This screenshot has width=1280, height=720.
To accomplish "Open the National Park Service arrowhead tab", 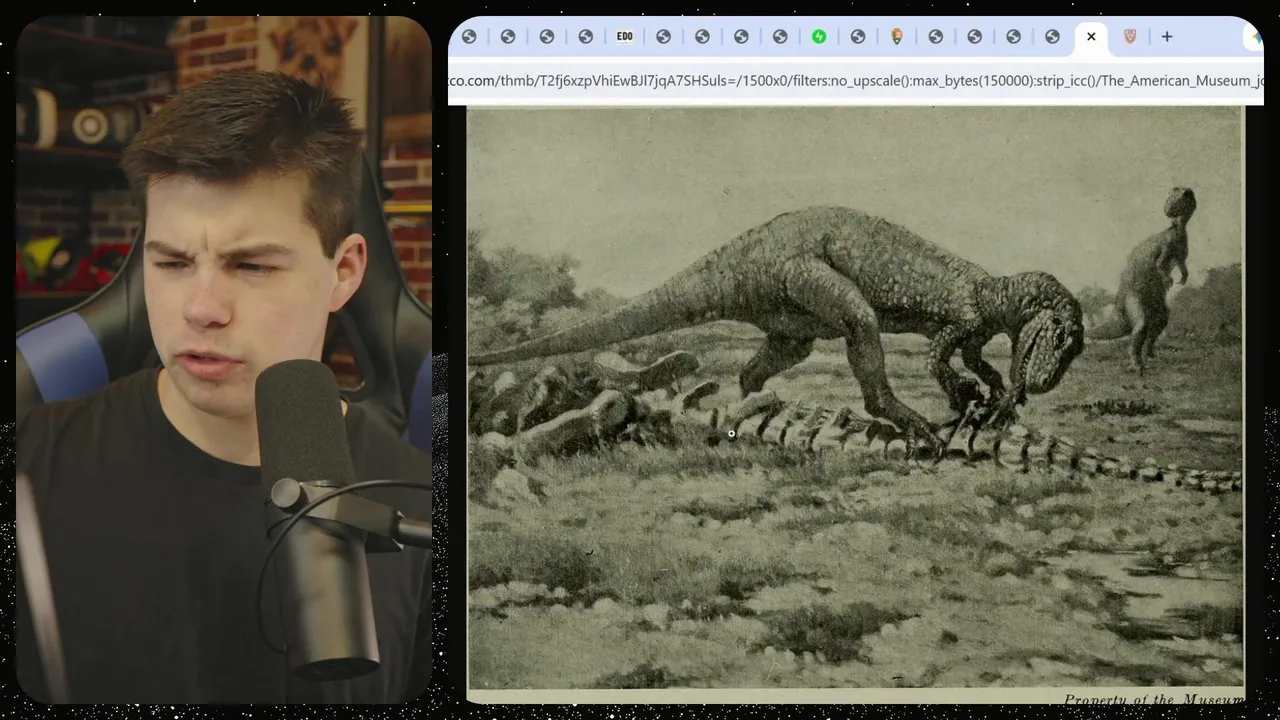I will pos(897,37).
